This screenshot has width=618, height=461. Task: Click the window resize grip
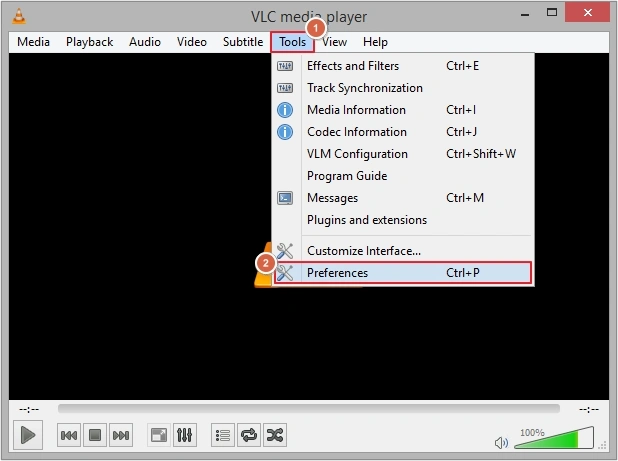(x=602, y=446)
